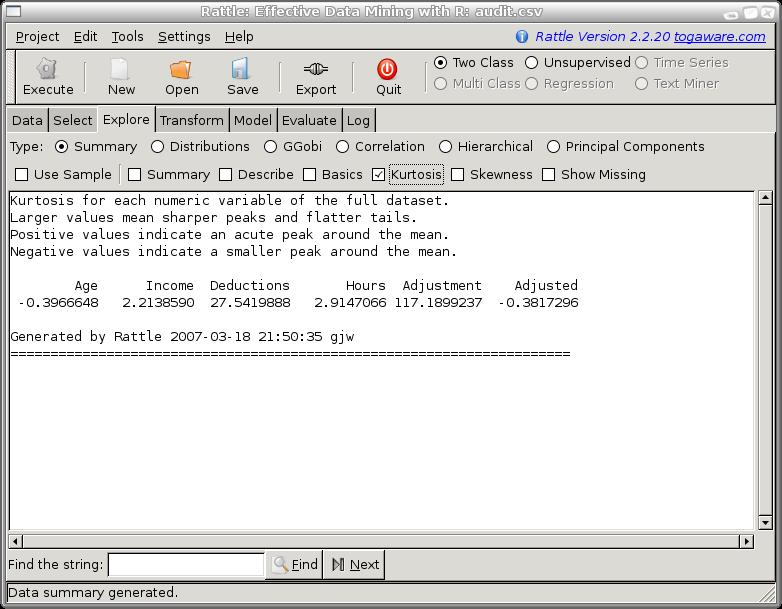Switch to the Select tab
Image resolution: width=782 pixels, height=609 pixels.
coord(73,120)
